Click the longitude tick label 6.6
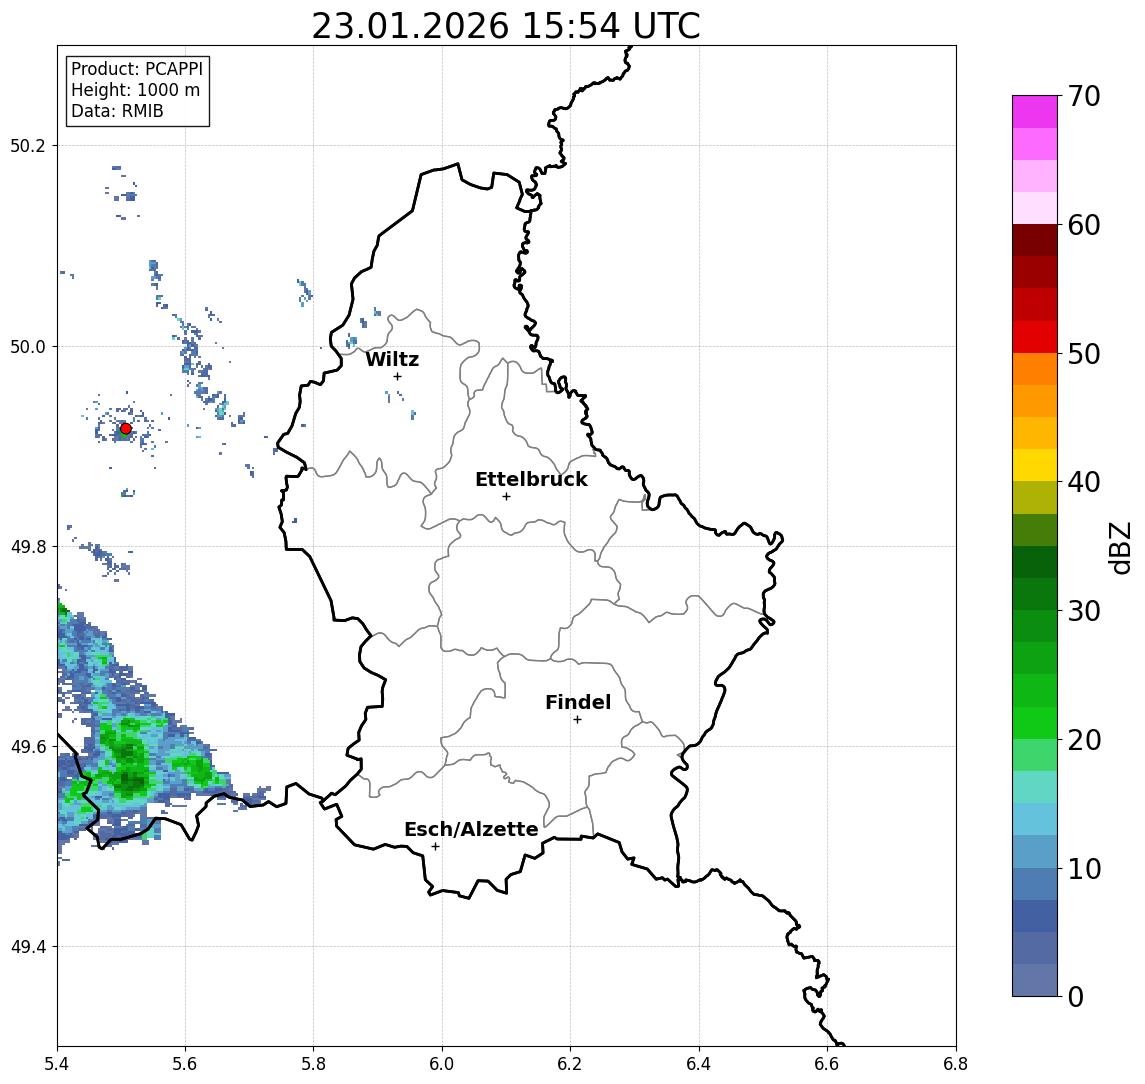 (x=827, y=1064)
